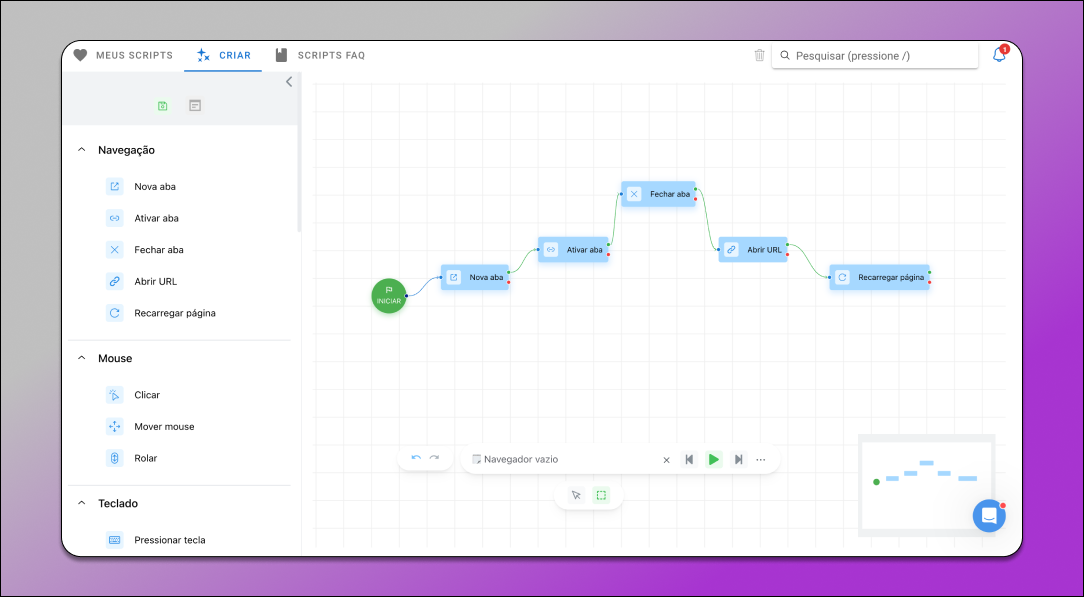Open the Navegador vazio browser selector
1084x597 pixels.
tap(563, 459)
